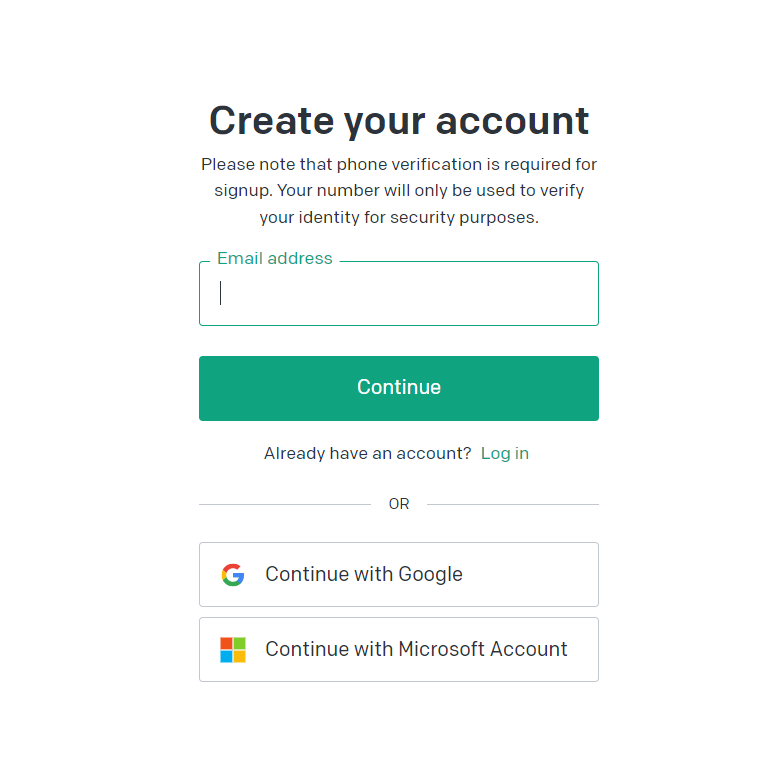767x773 pixels.
Task: Click the word account in the heading
Action: [x=513, y=121]
